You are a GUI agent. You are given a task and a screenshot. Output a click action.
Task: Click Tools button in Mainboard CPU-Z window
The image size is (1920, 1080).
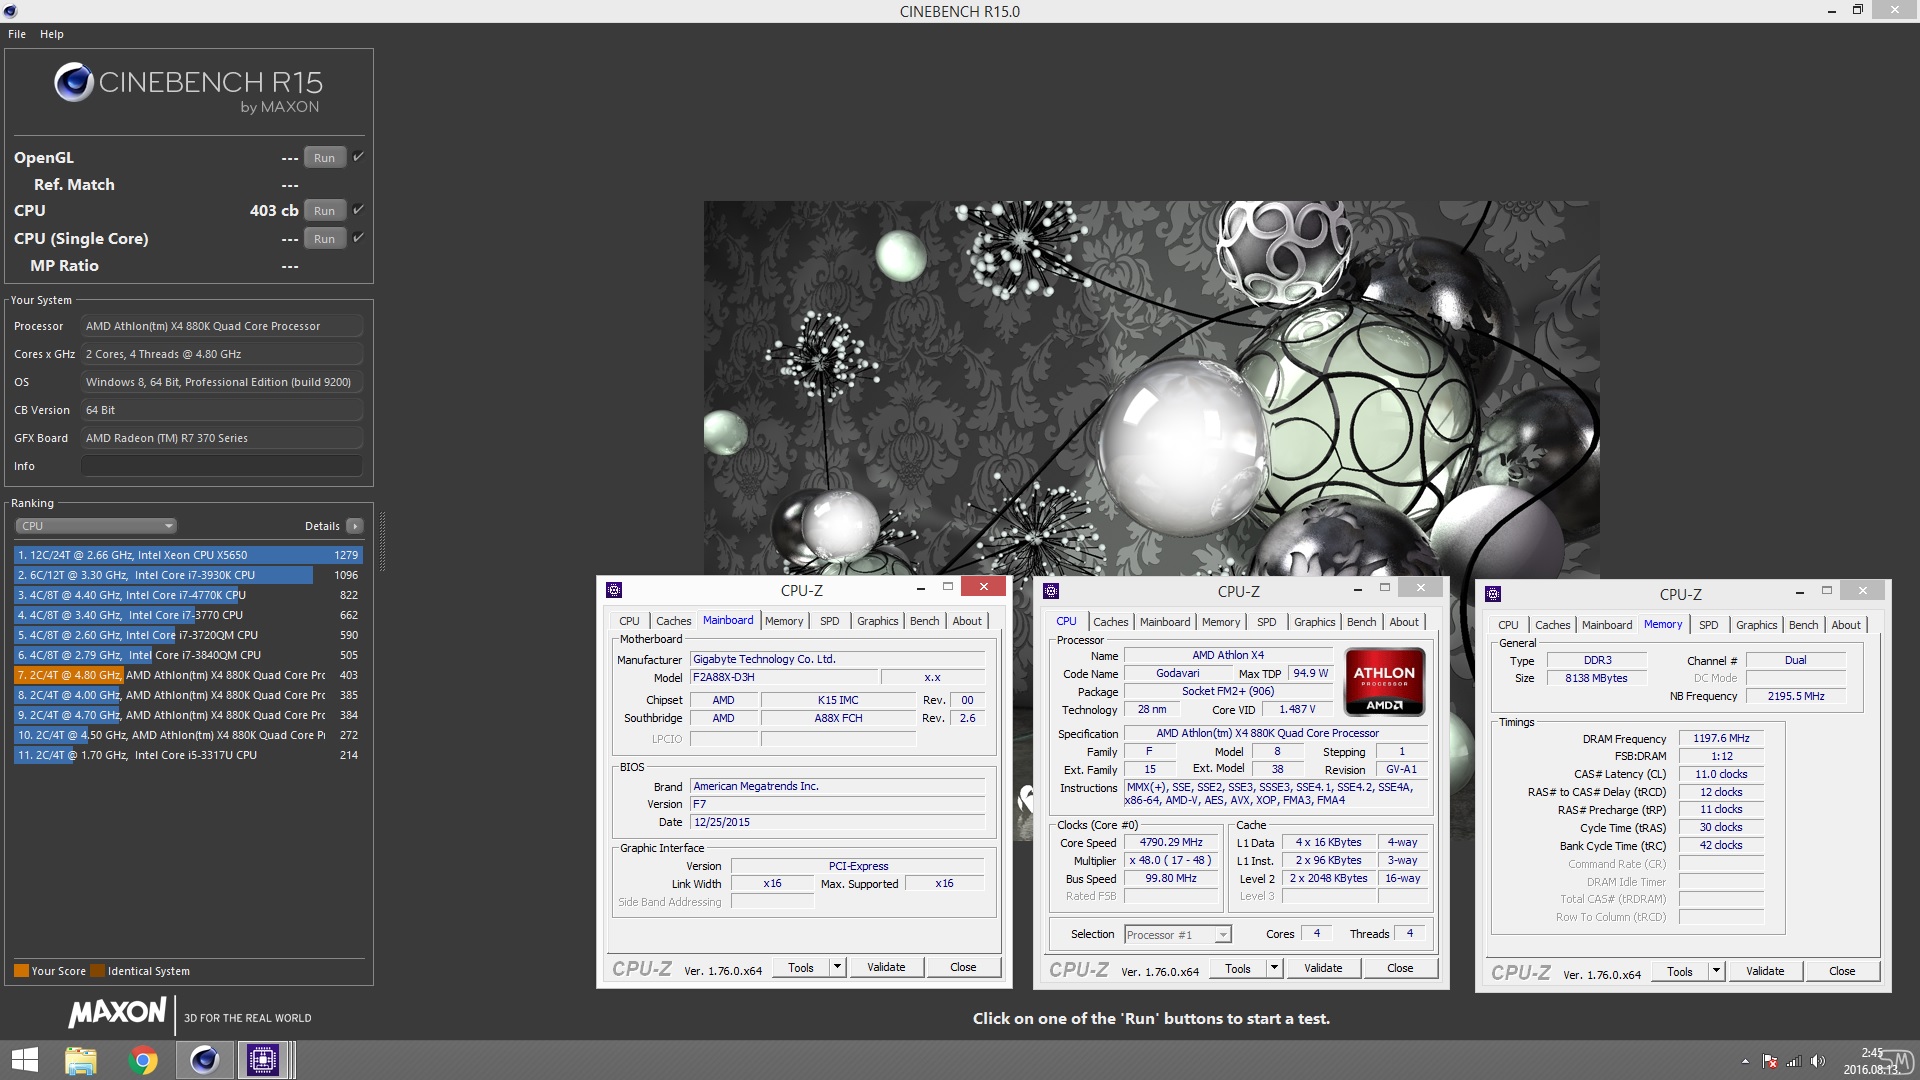point(801,968)
